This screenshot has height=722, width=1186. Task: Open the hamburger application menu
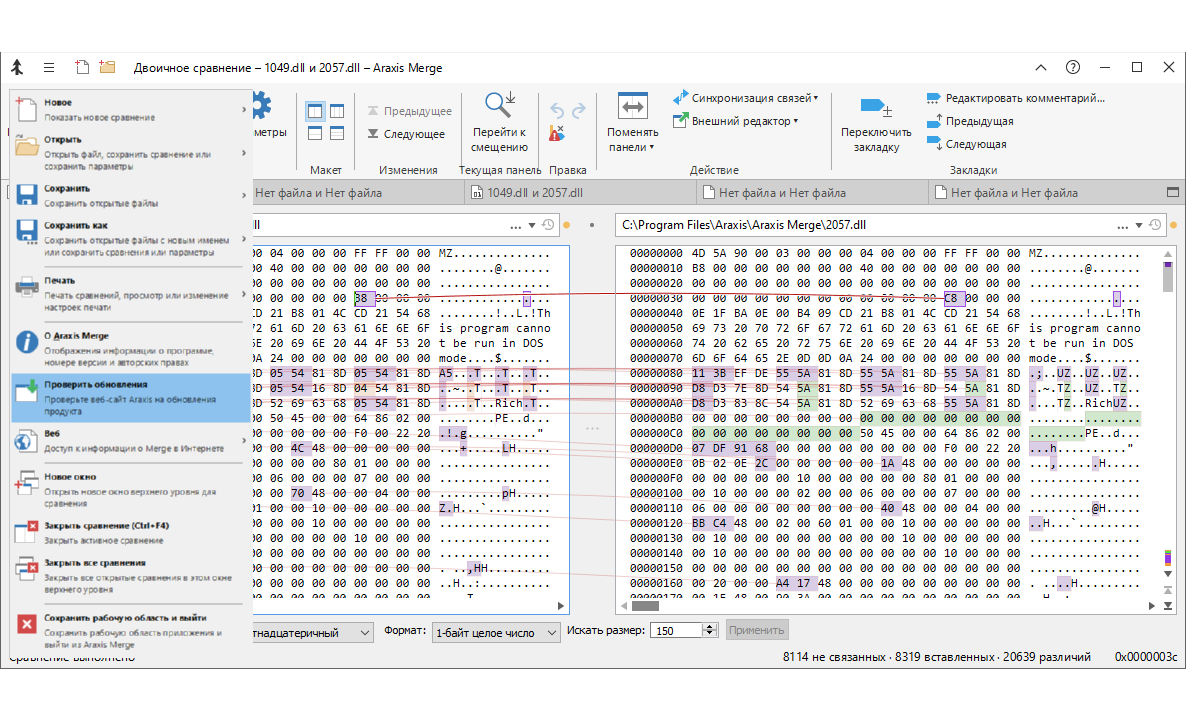(49, 67)
